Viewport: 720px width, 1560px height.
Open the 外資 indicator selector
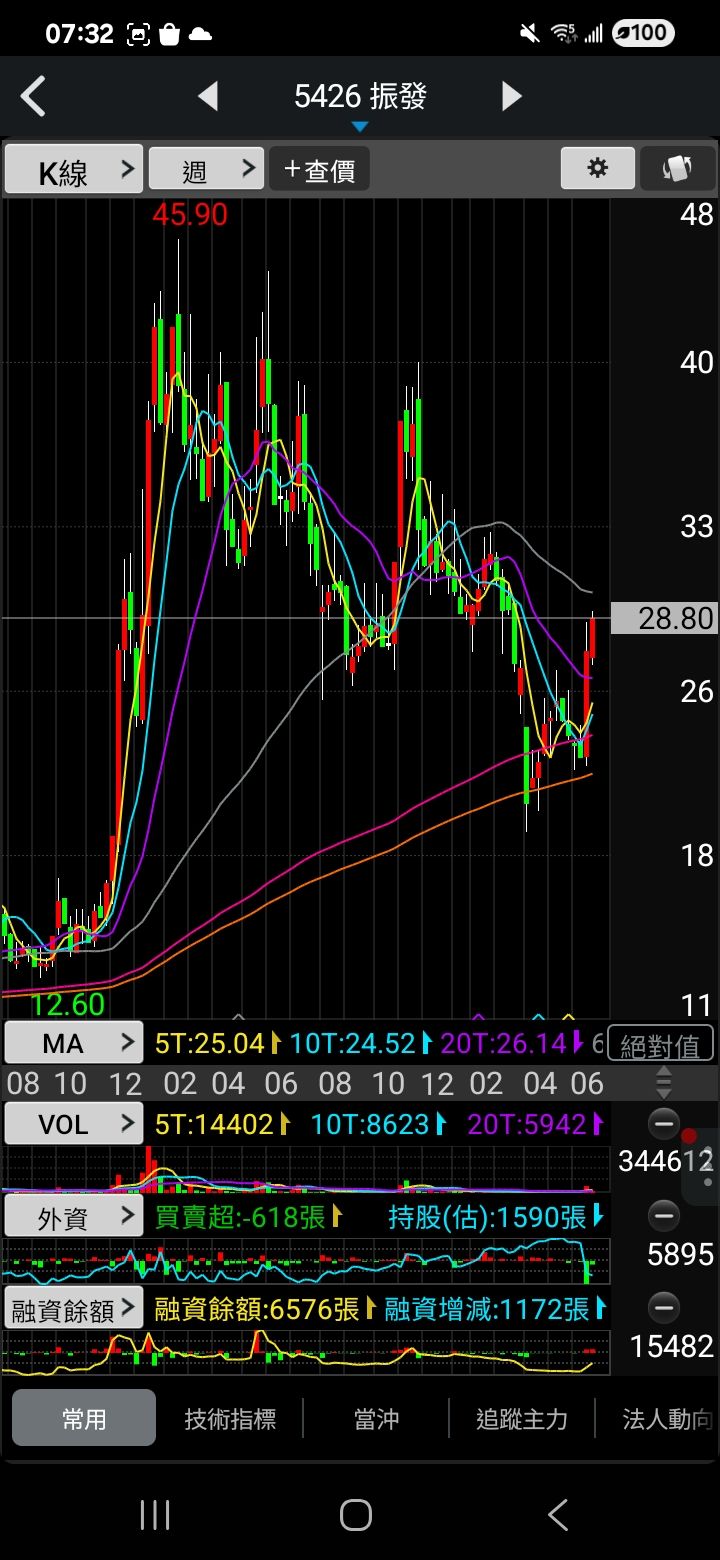pos(74,1216)
